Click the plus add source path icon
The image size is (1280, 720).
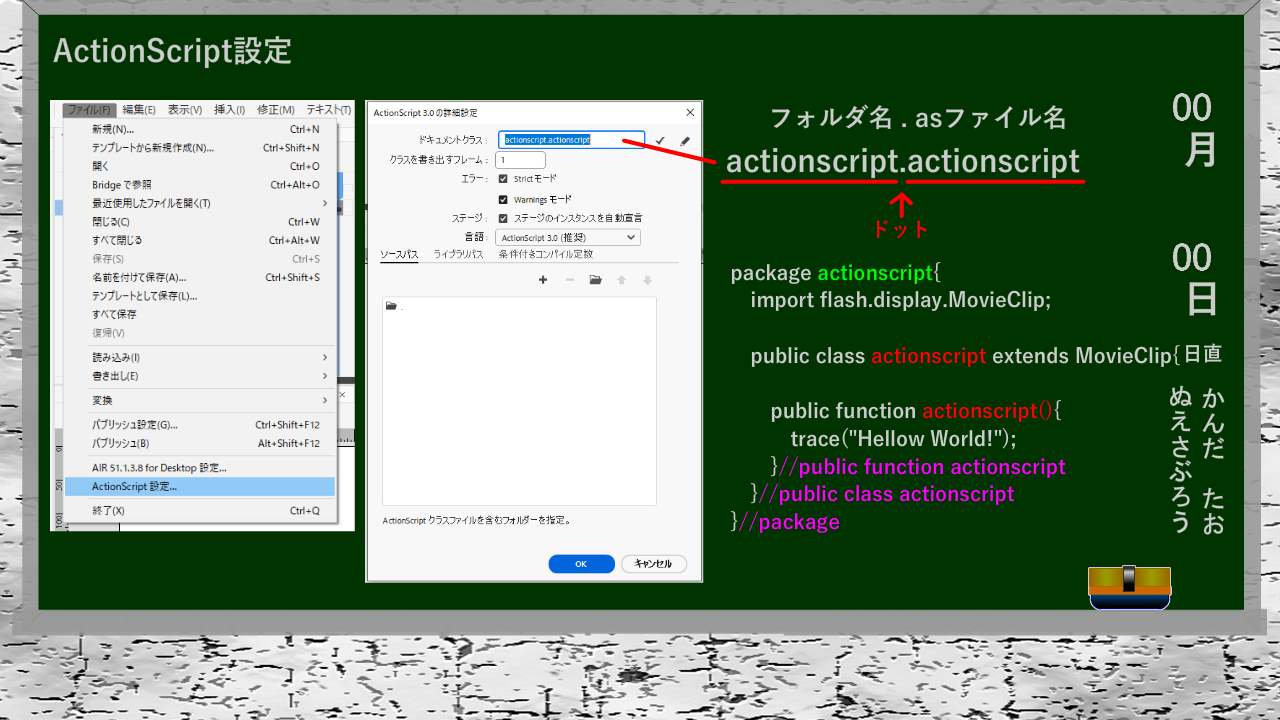(x=543, y=280)
